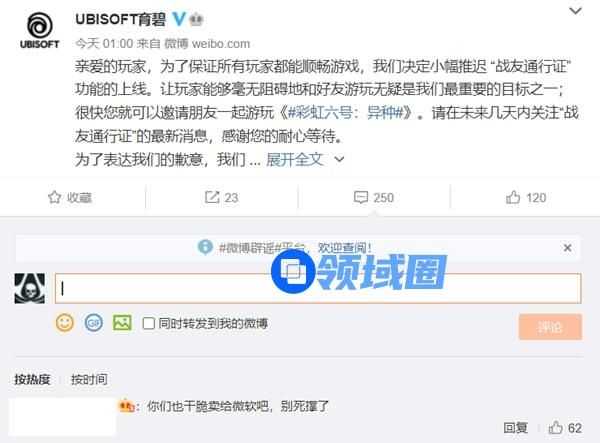Click the orange 评论 submit button
The width and height of the screenshot is (600, 443).
coord(550,327)
